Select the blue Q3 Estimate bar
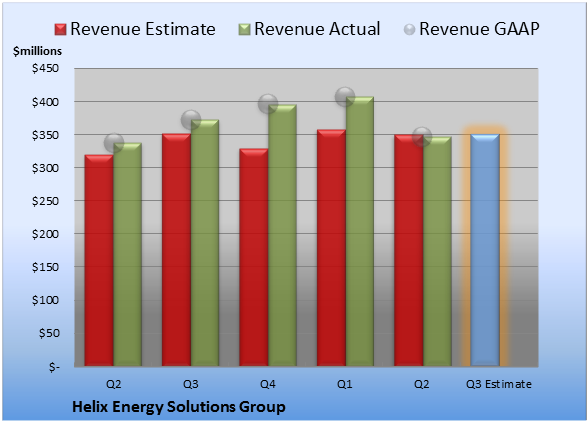This screenshot has height=422, width=588. (x=485, y=250)
